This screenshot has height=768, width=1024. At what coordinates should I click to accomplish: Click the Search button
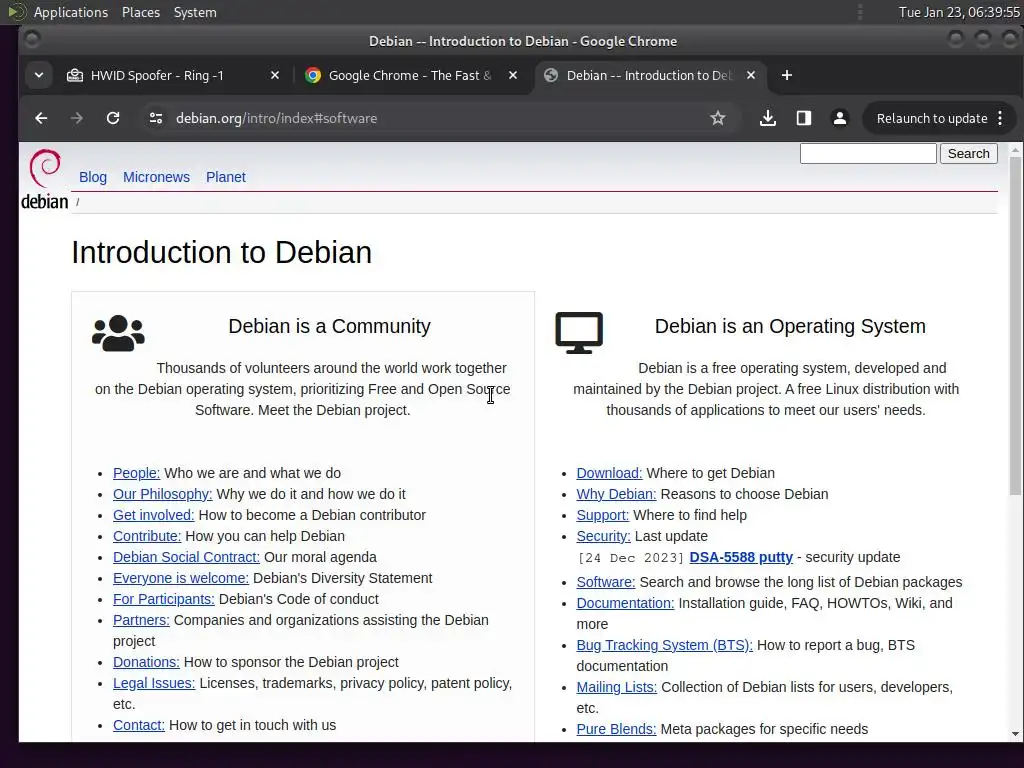pyautogui.click(x=968, y=153)
